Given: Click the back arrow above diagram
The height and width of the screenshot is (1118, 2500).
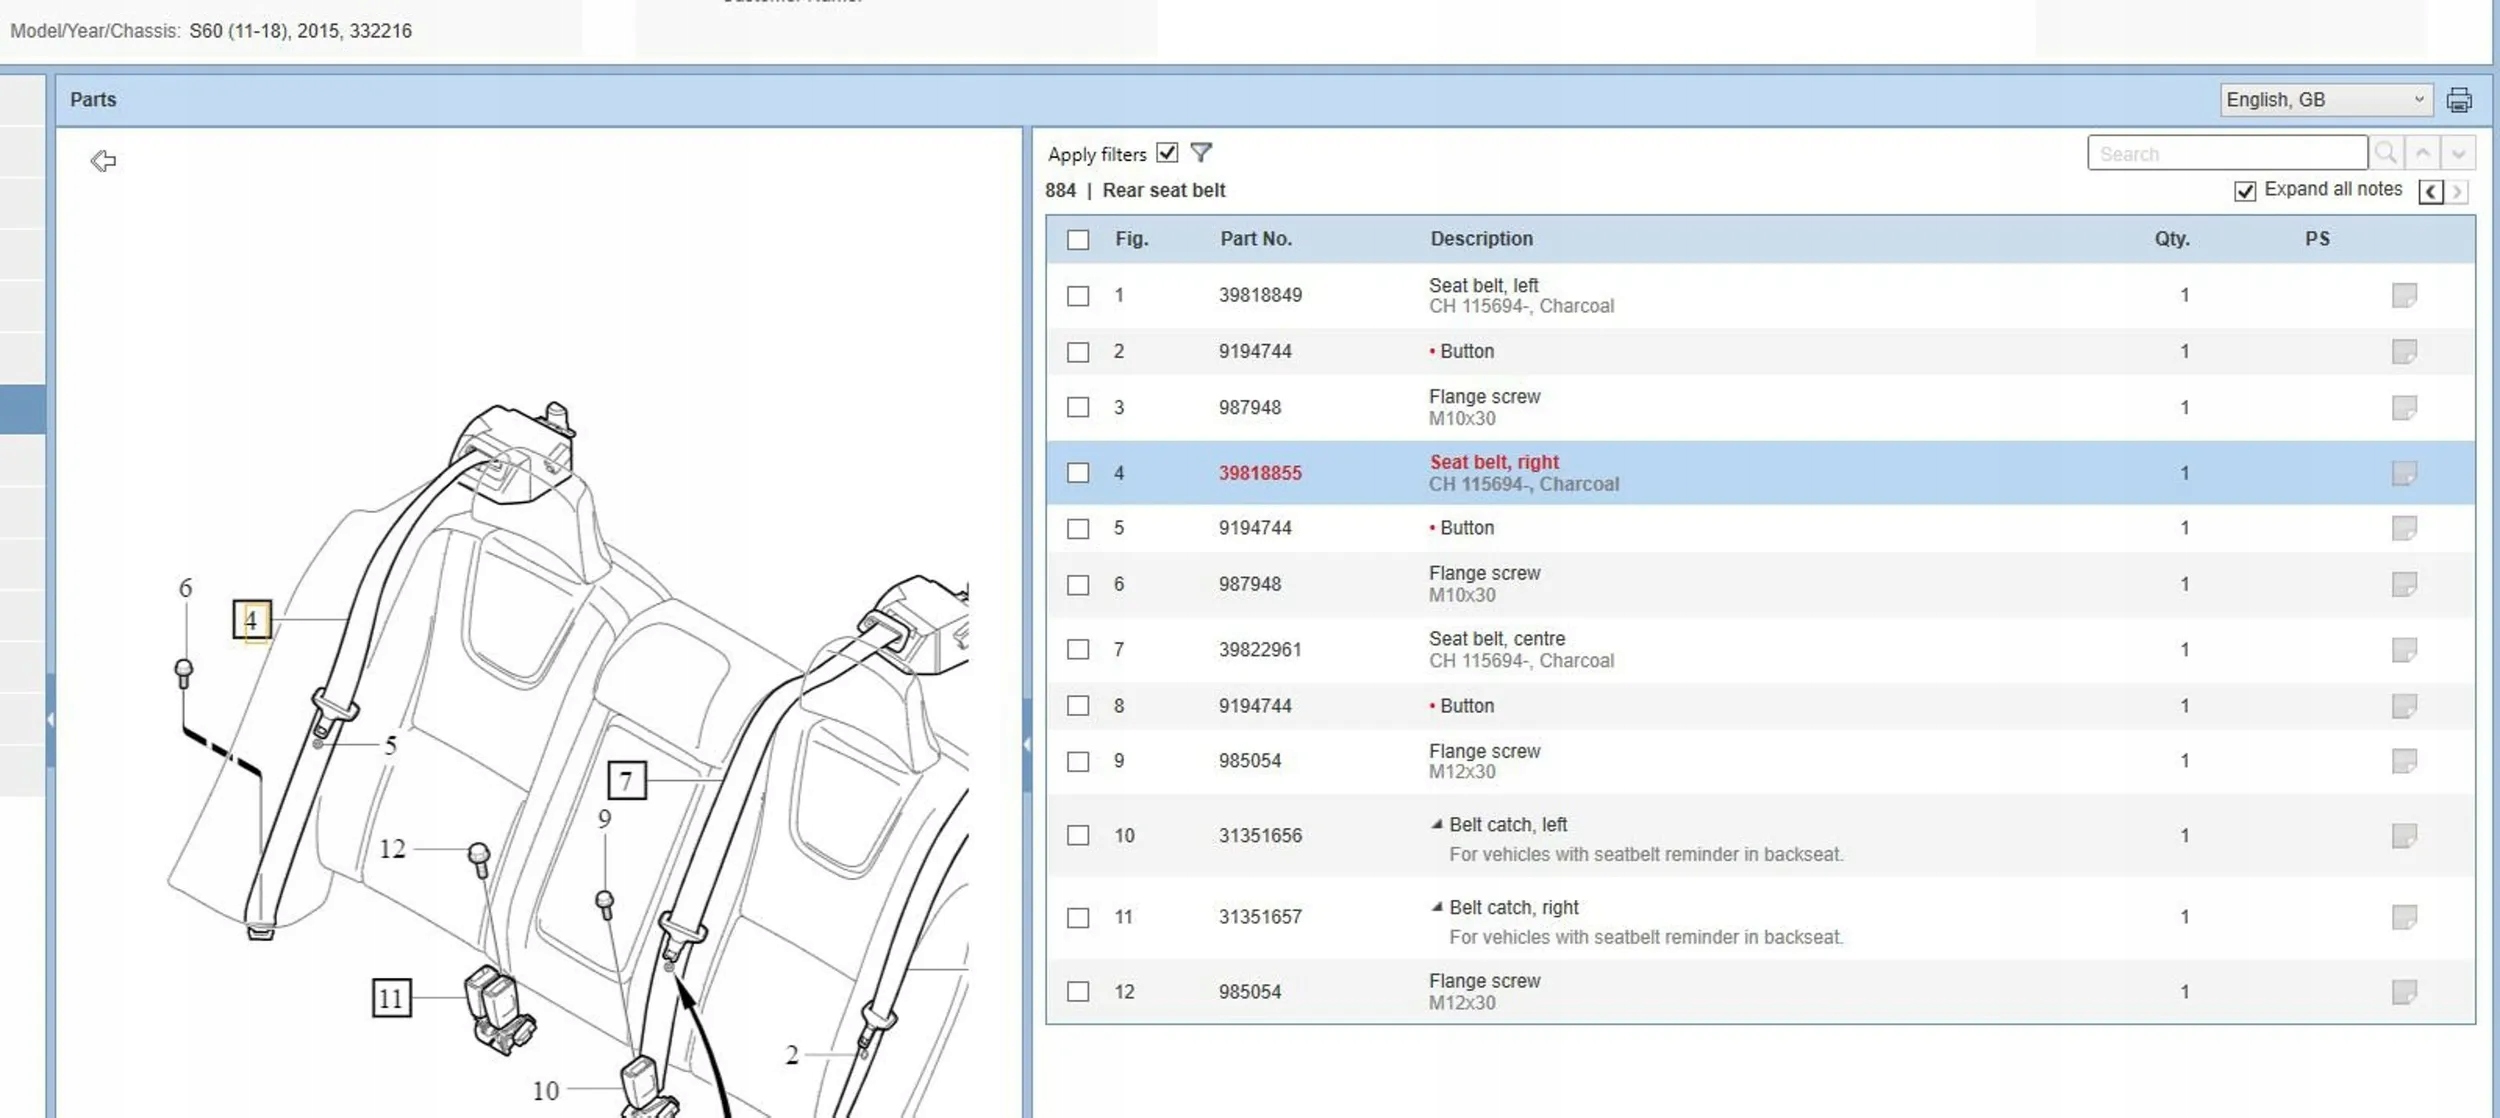Looking at the screenshot, I should [x=103, y=161].
